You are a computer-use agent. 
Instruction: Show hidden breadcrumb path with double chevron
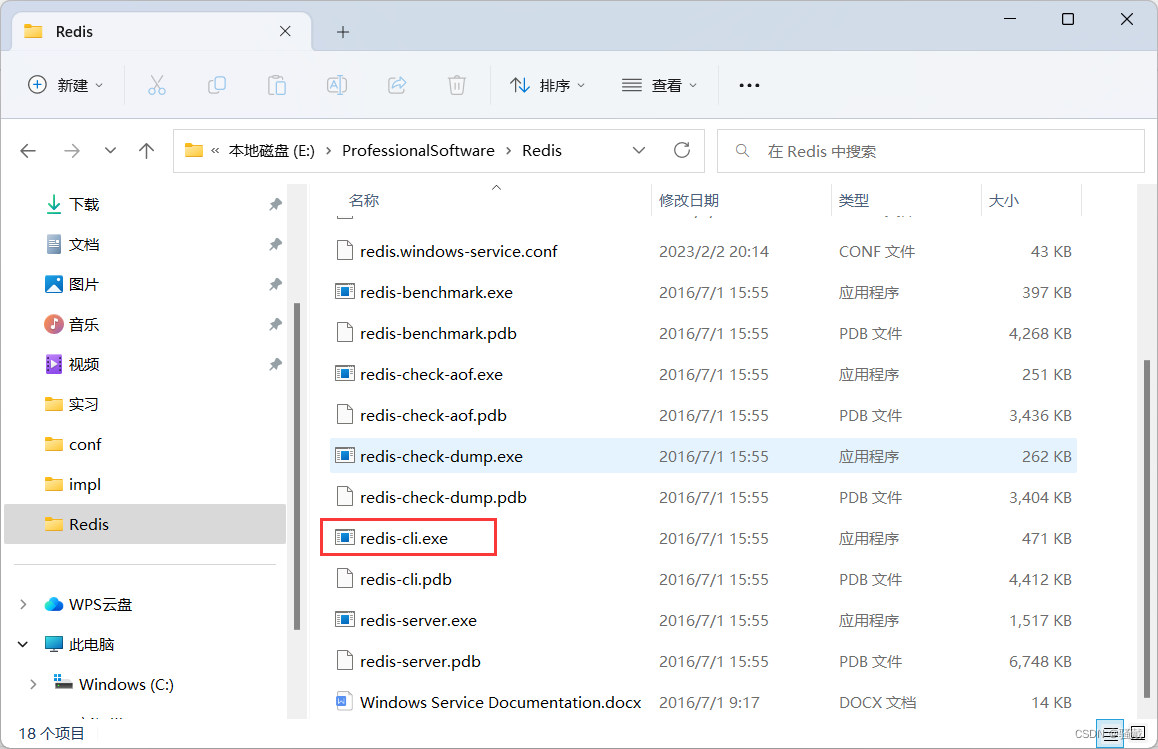click(215, 151)
